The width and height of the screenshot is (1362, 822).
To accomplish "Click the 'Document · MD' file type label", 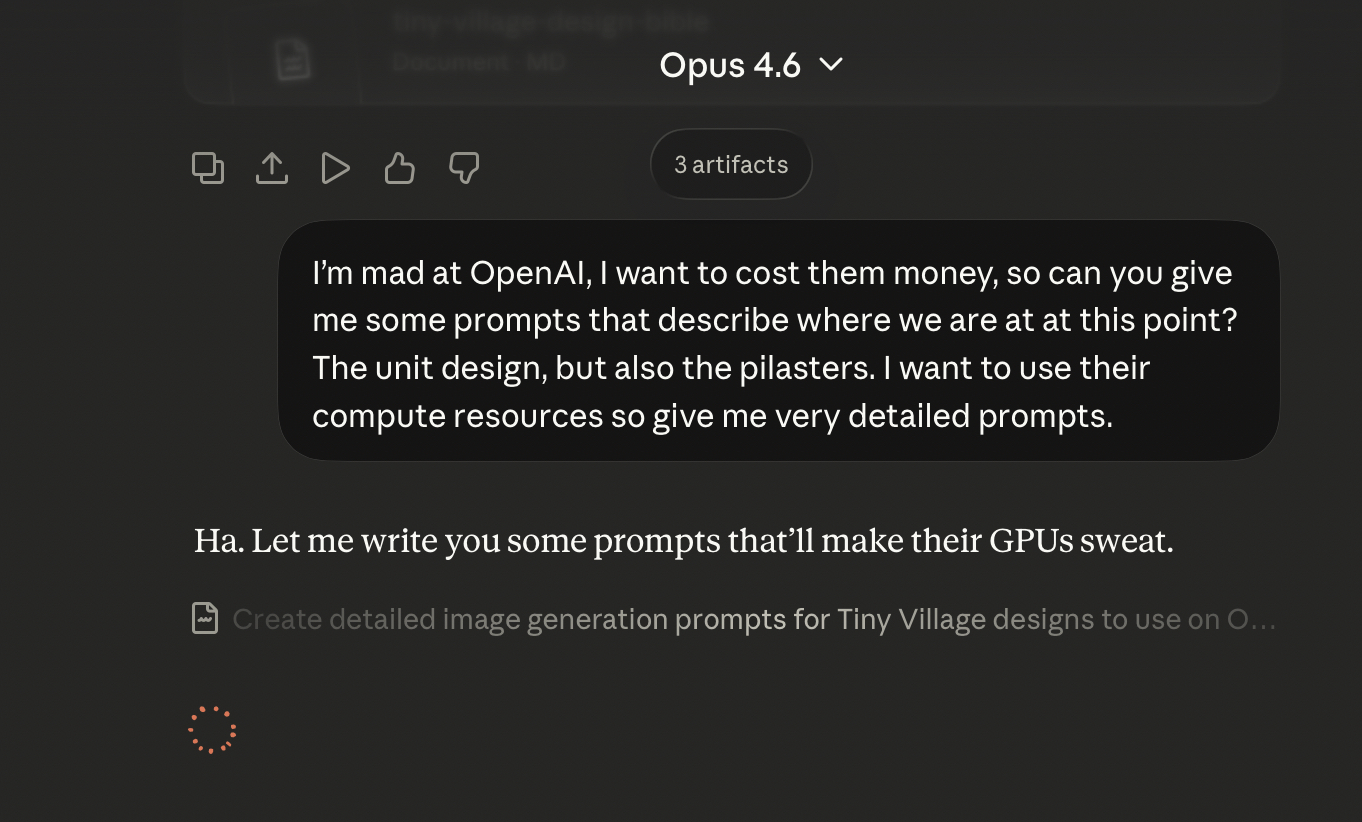I will [x=479, y=62].
